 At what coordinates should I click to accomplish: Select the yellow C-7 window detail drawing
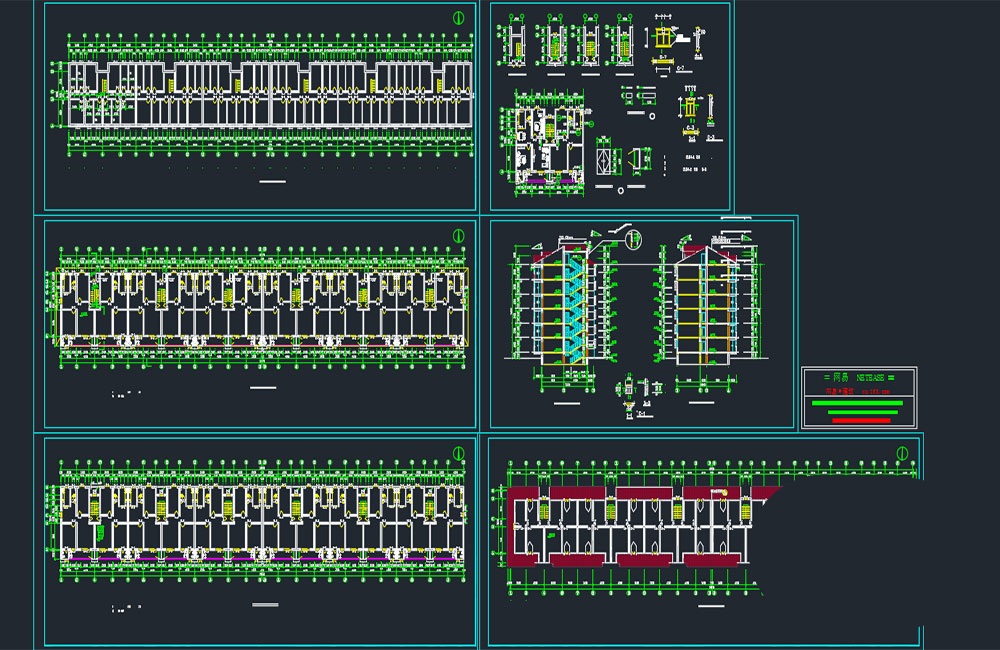tap(663, 37)
